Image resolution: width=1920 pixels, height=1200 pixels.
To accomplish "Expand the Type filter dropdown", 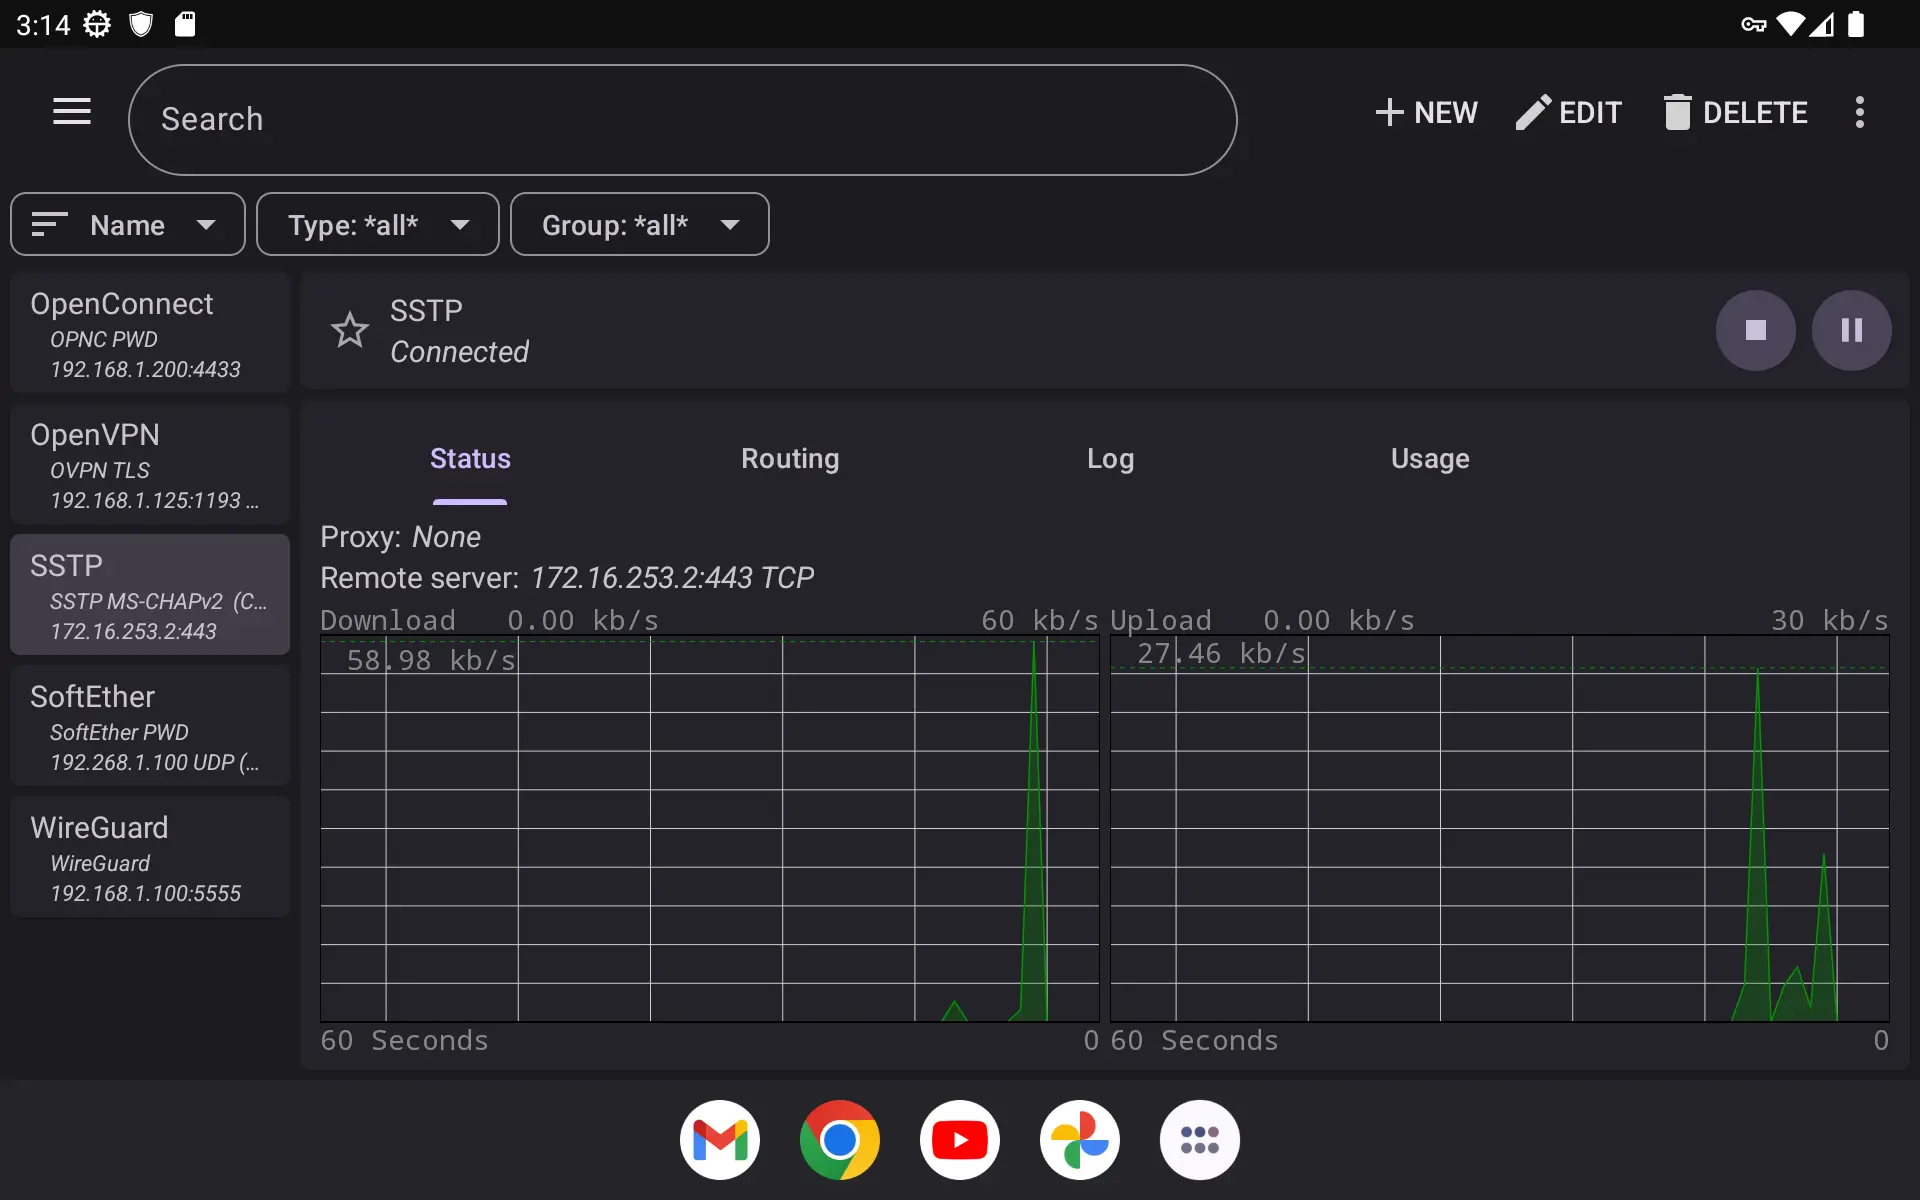I will (x=378, y=224).
